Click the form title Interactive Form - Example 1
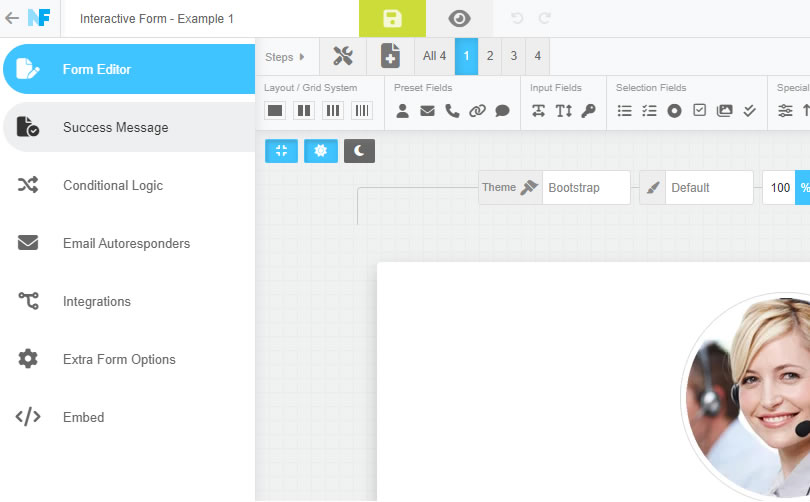 [x=157, y=19]
